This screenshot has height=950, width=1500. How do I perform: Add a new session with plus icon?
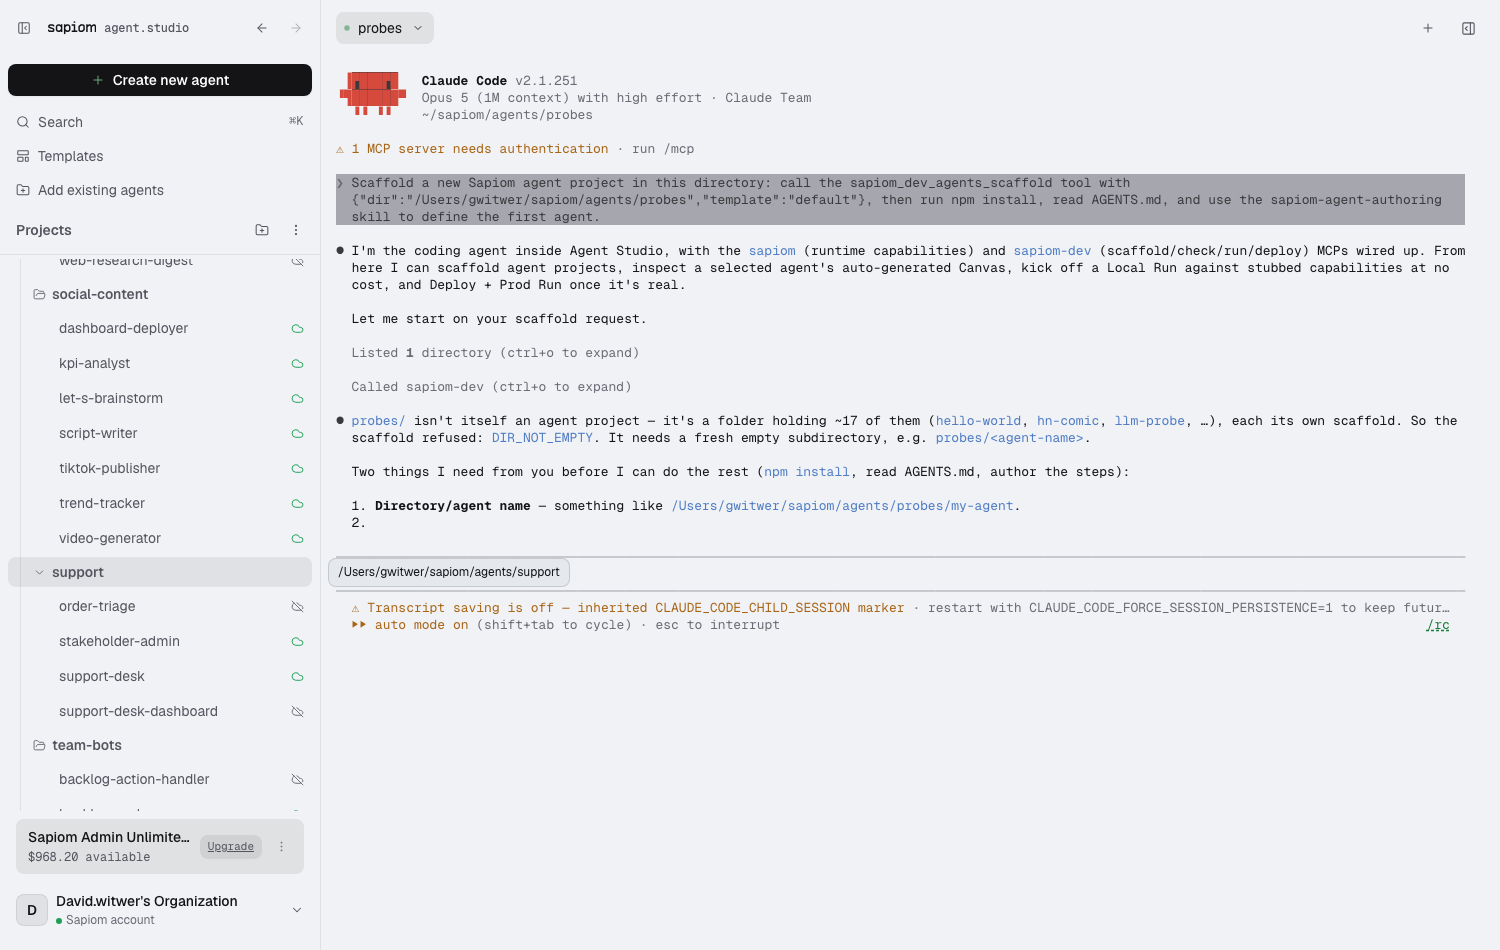[1428, 28]
